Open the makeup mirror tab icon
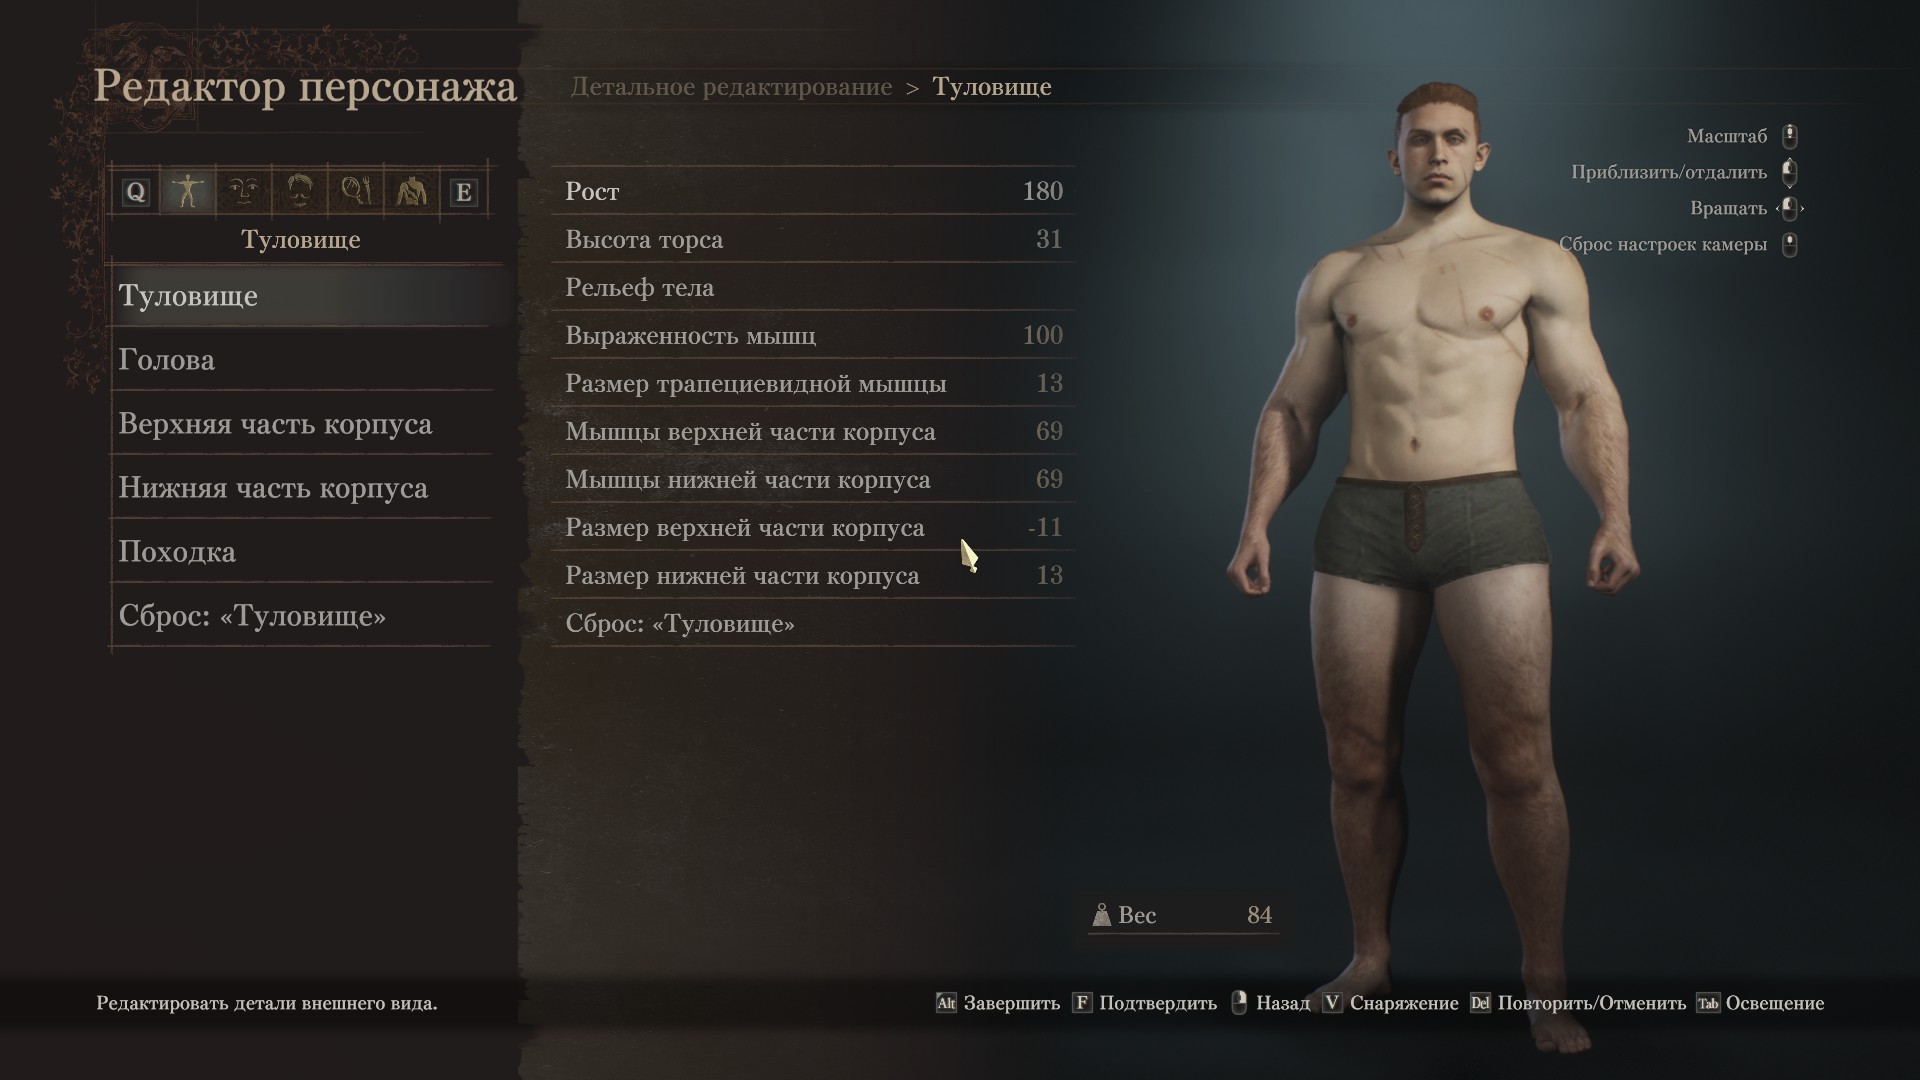 click(356, 192)
